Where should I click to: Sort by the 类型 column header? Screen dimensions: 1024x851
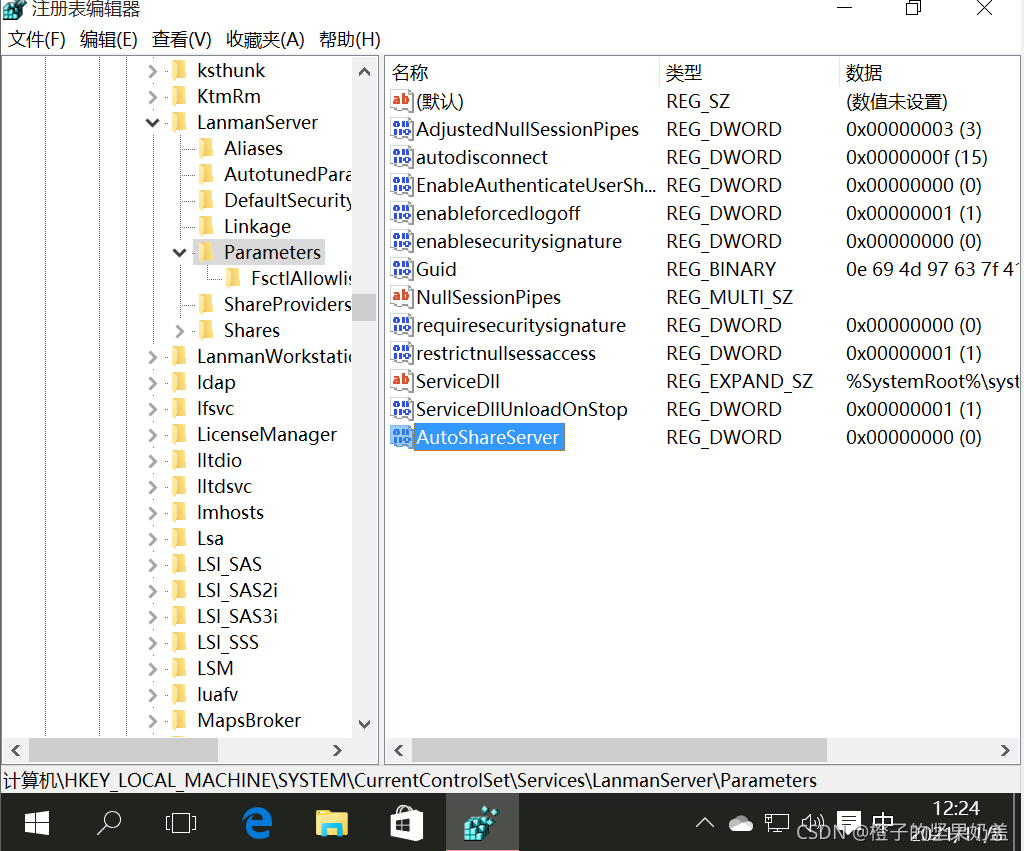pyautogui.click(x=748, y=72)
